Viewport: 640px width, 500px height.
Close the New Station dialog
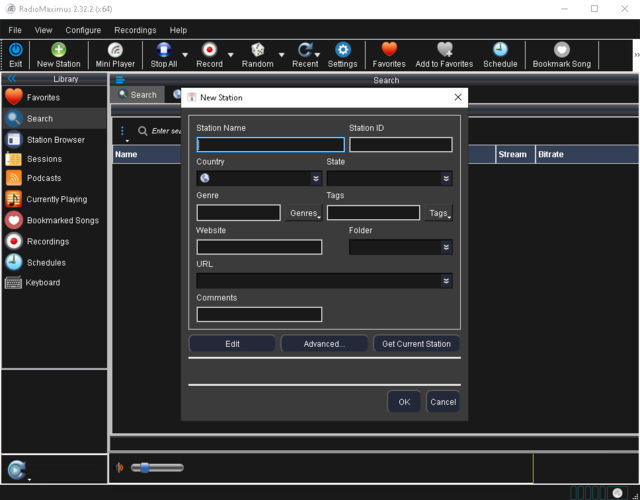(x=458, y=97)
